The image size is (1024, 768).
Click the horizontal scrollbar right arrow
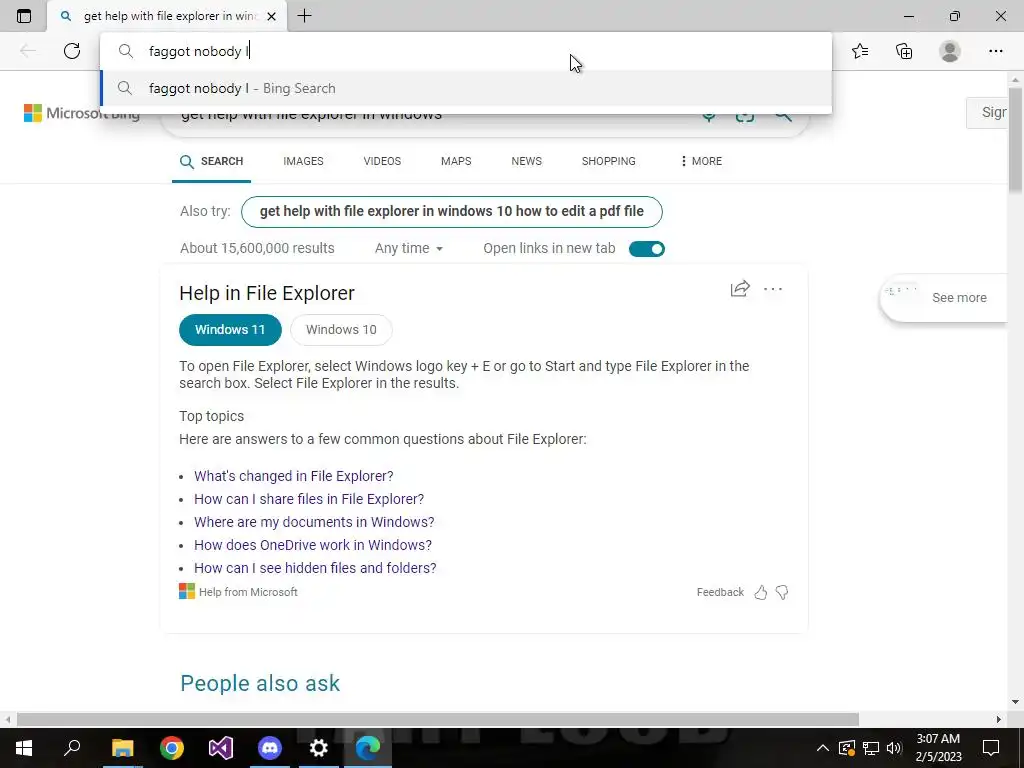[x=999, y=719]
